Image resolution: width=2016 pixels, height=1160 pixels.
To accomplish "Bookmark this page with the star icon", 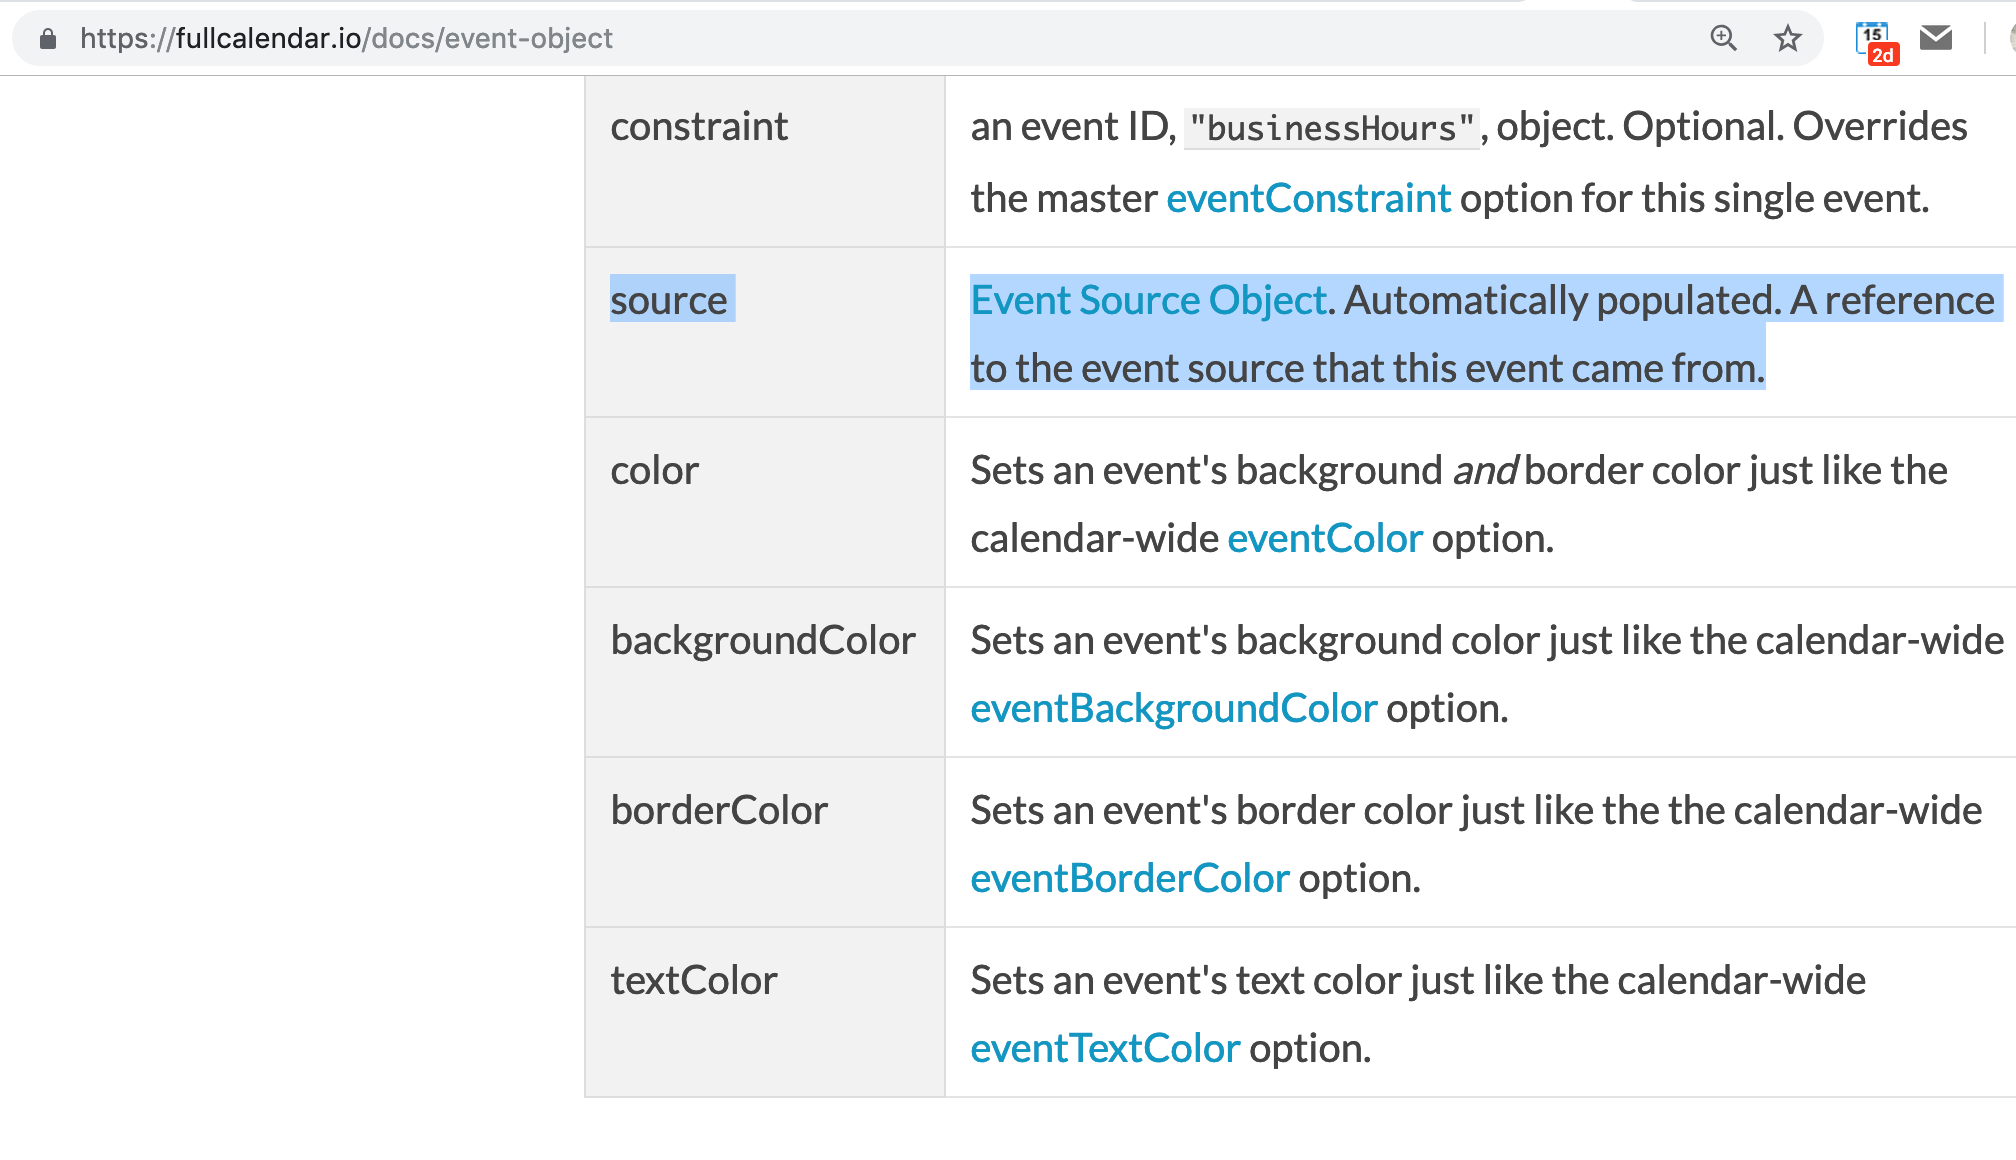I will point(1787,39).
